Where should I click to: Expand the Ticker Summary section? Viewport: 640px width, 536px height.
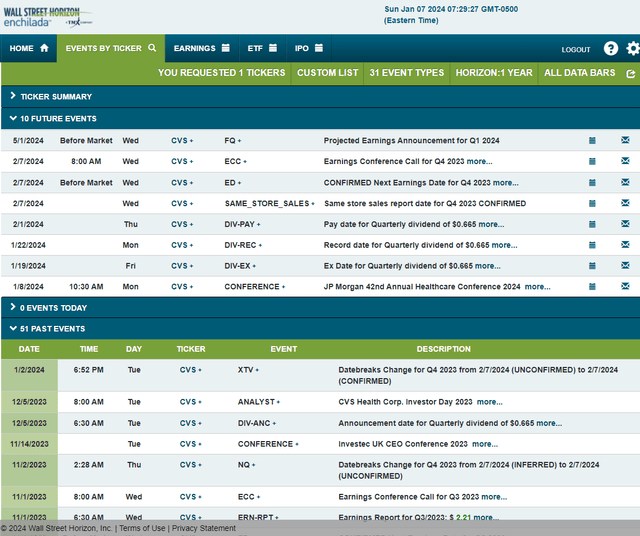tap(13, 96)
